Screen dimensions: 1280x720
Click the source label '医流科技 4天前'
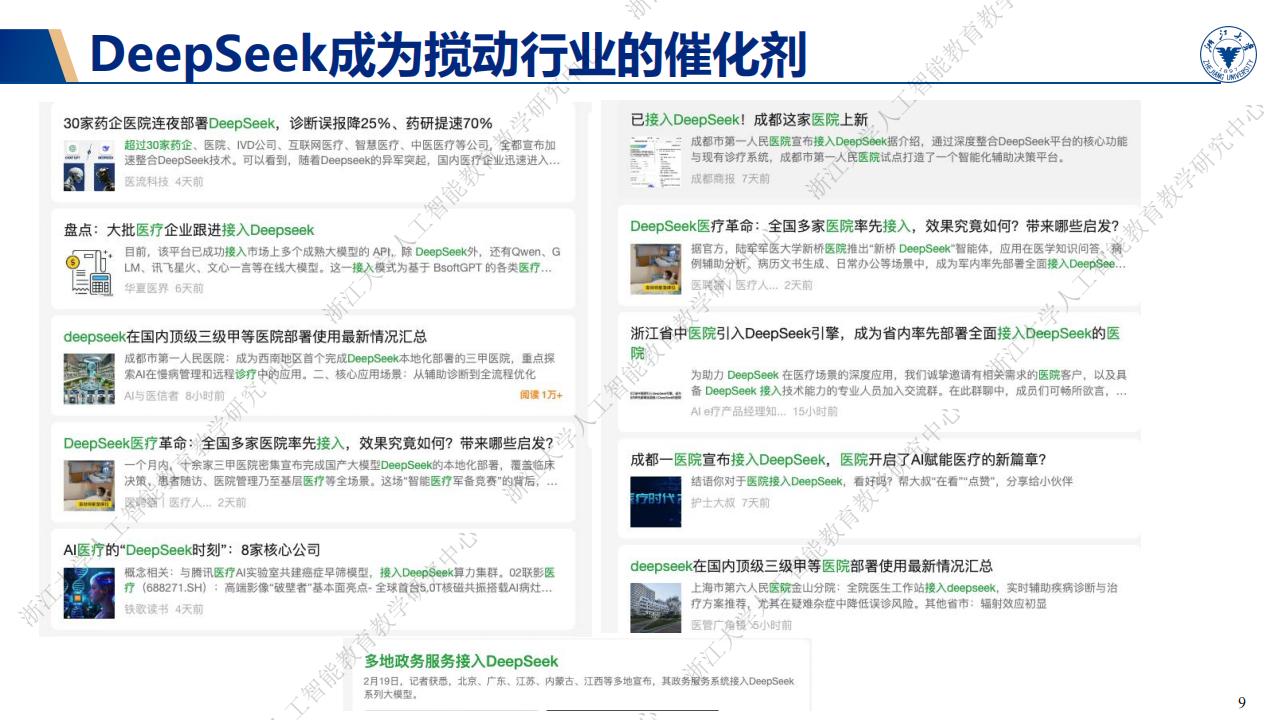(x=163, y=182)
